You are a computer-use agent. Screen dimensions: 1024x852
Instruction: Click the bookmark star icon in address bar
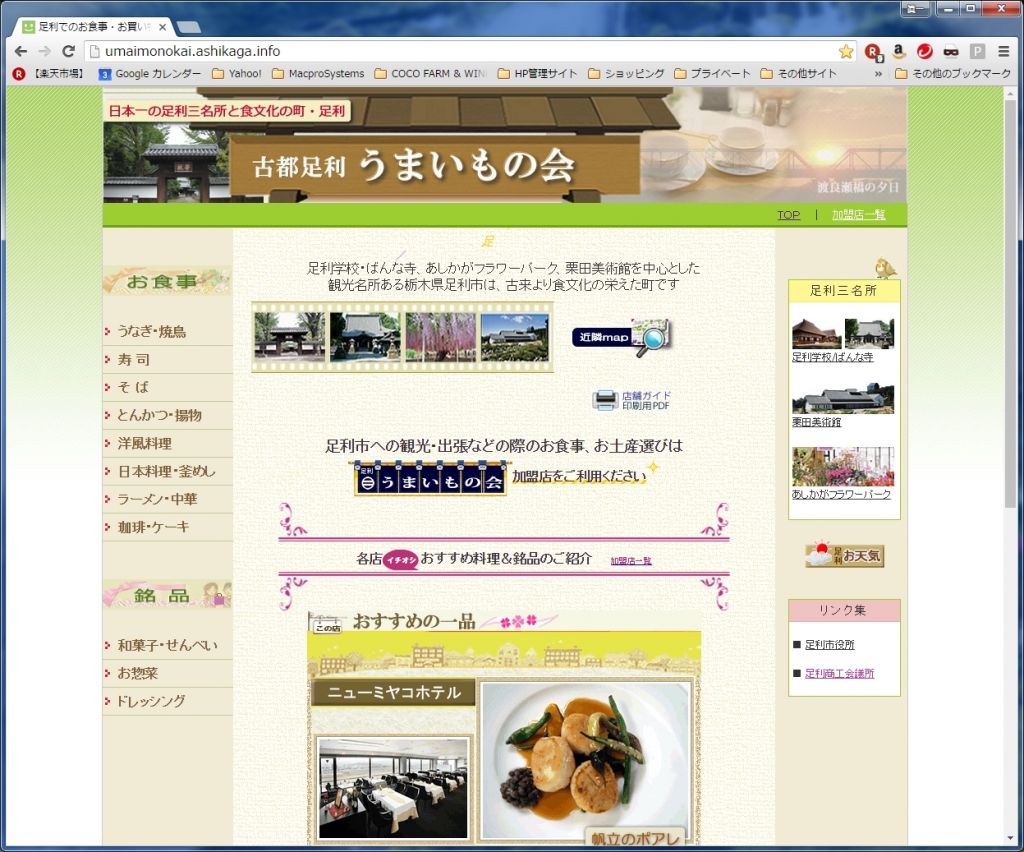[846, 51]
